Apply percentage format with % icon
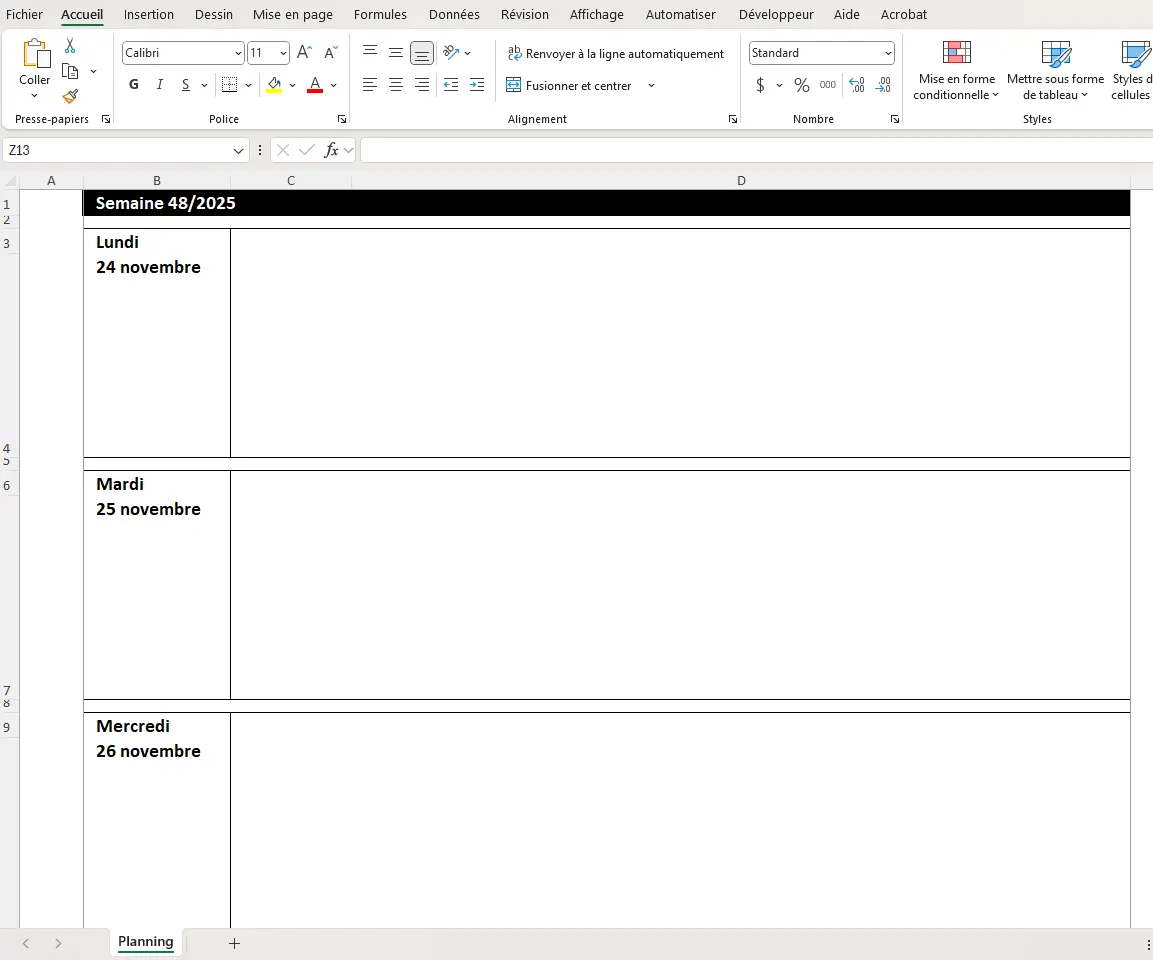 [x=801, y=85]
